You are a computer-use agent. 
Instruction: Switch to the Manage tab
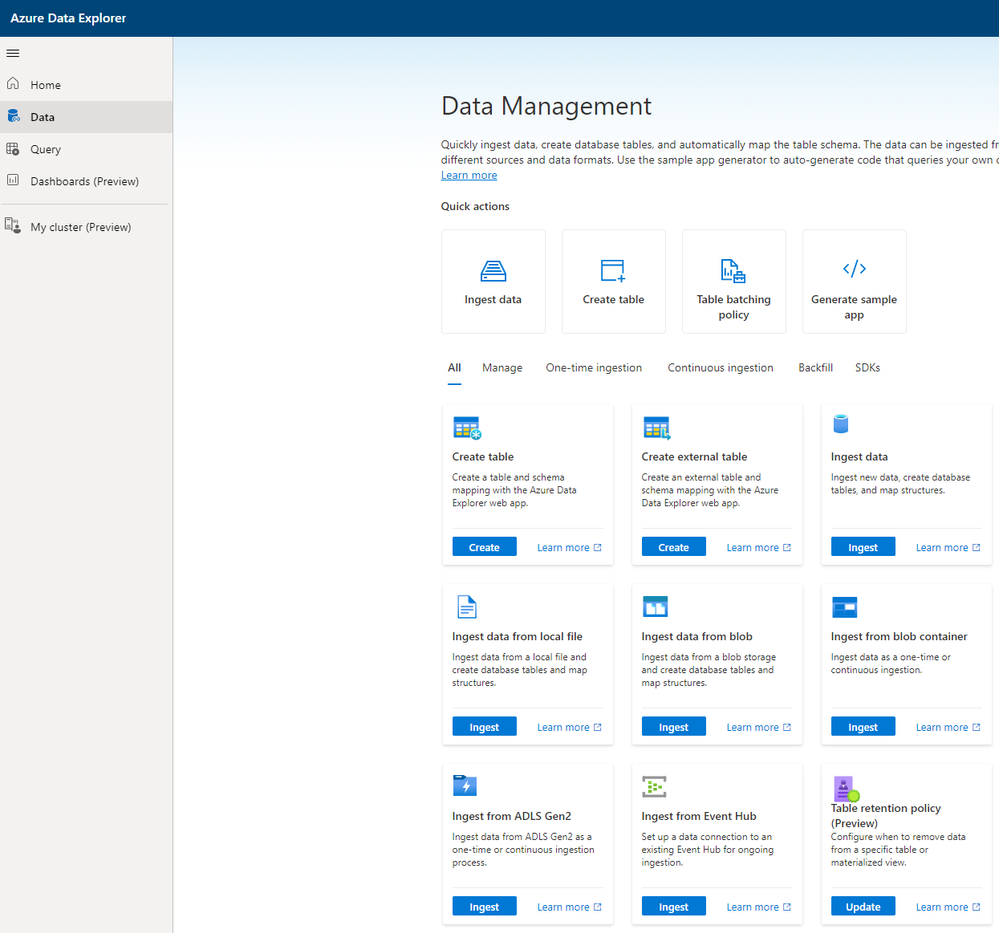(502, 368)
